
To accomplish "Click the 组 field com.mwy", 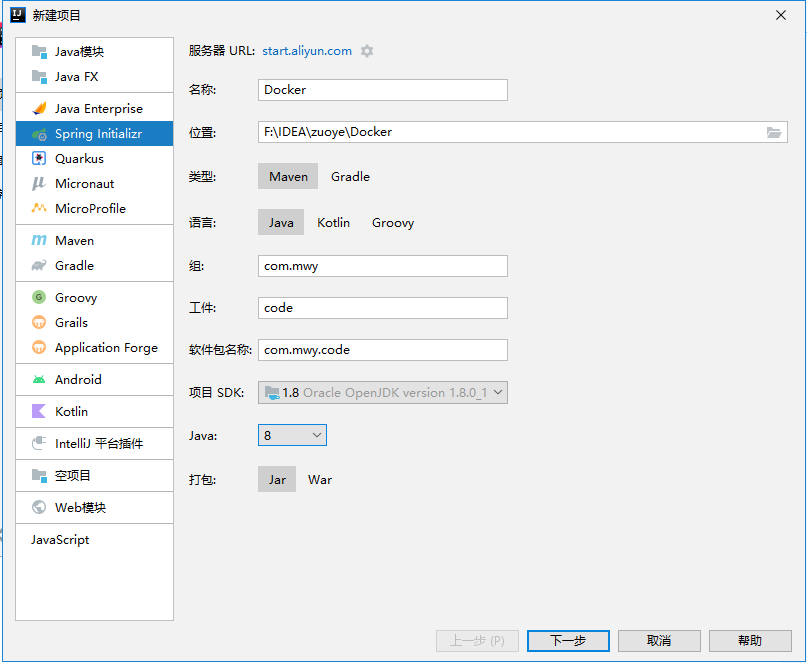I will click(383, 266).
